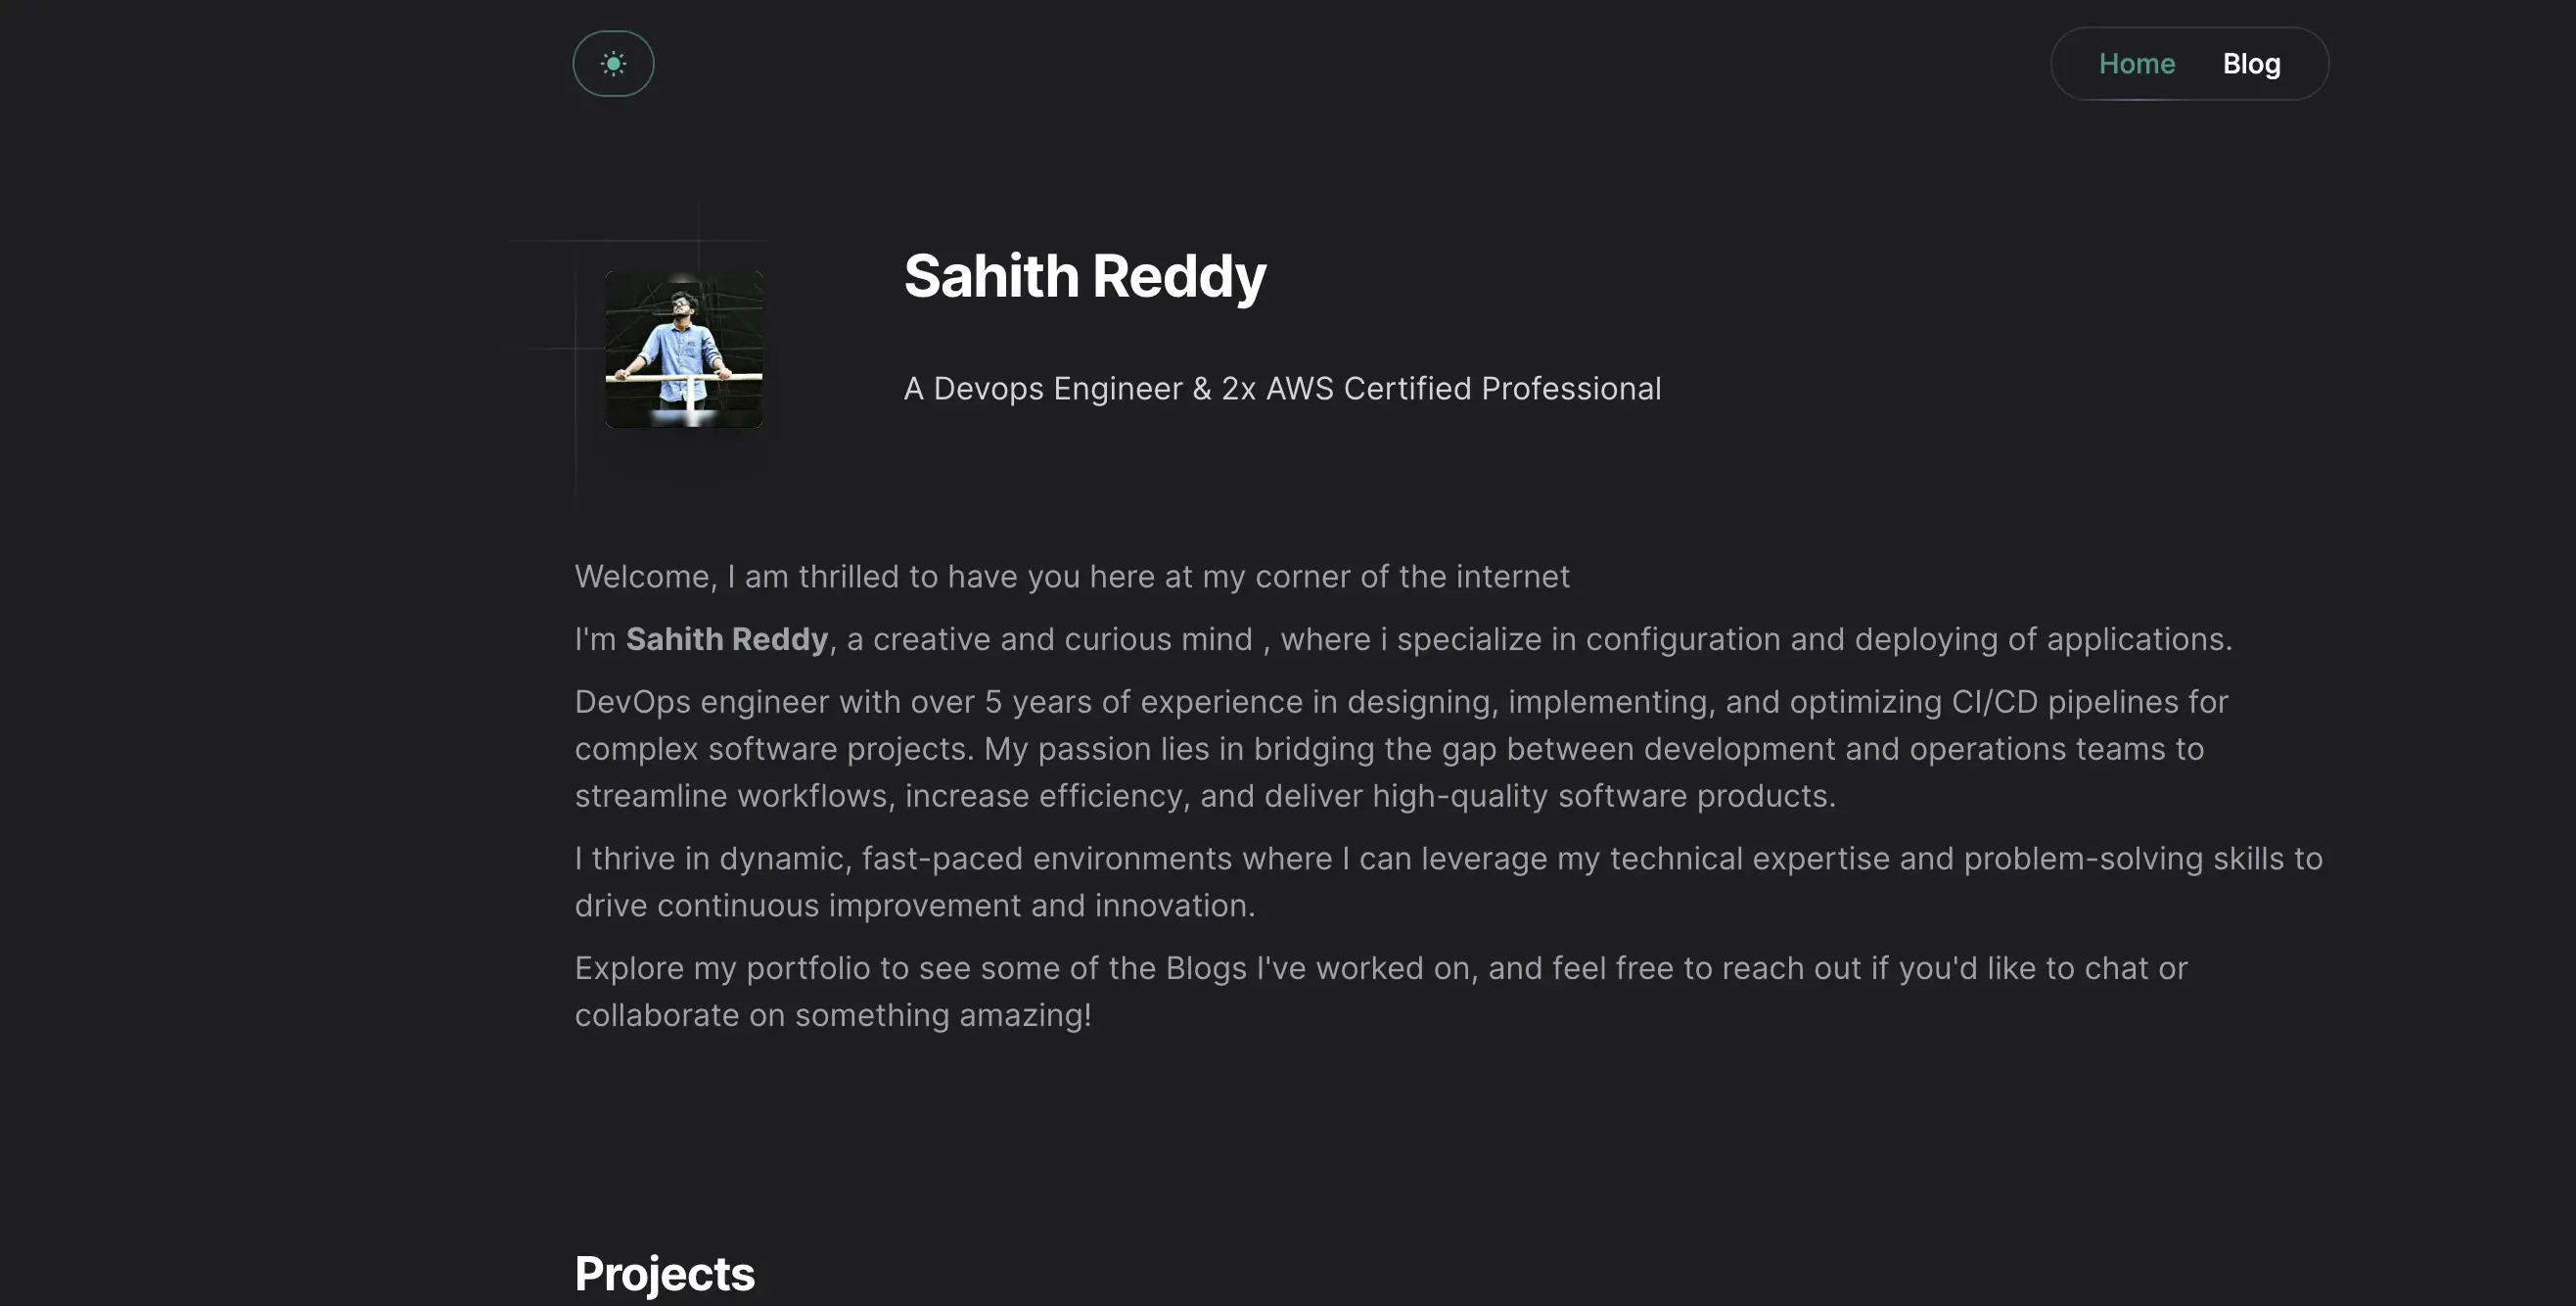Click the line drive continuous improvement and innovation
Screen dimensions: 2576x1306
click(x=915, y=906)
